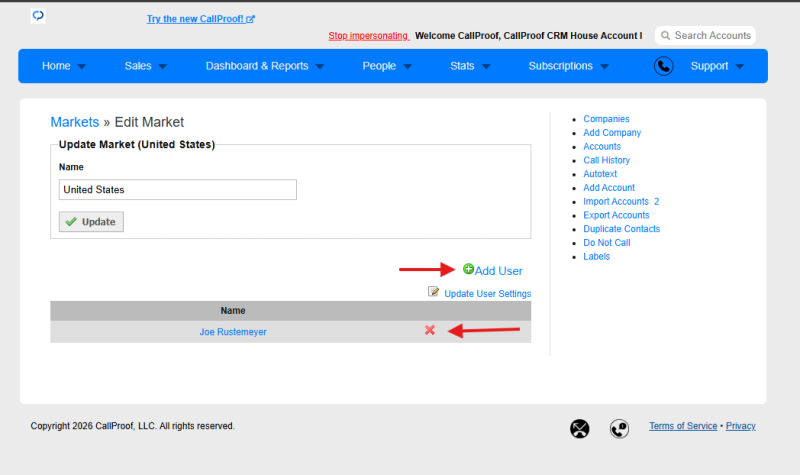
Task: Expand the Support menu arrow
Action: [740, 66]
